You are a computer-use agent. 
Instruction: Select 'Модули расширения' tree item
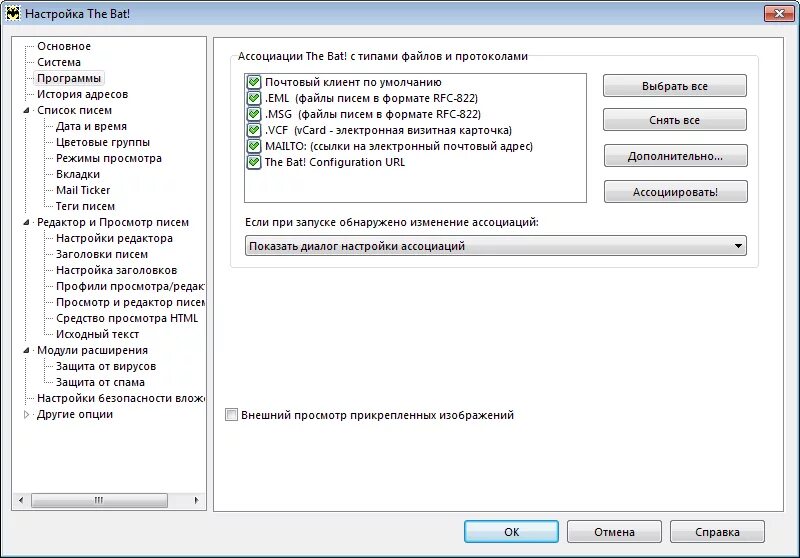pyautogui.click(x=92, y=350)
